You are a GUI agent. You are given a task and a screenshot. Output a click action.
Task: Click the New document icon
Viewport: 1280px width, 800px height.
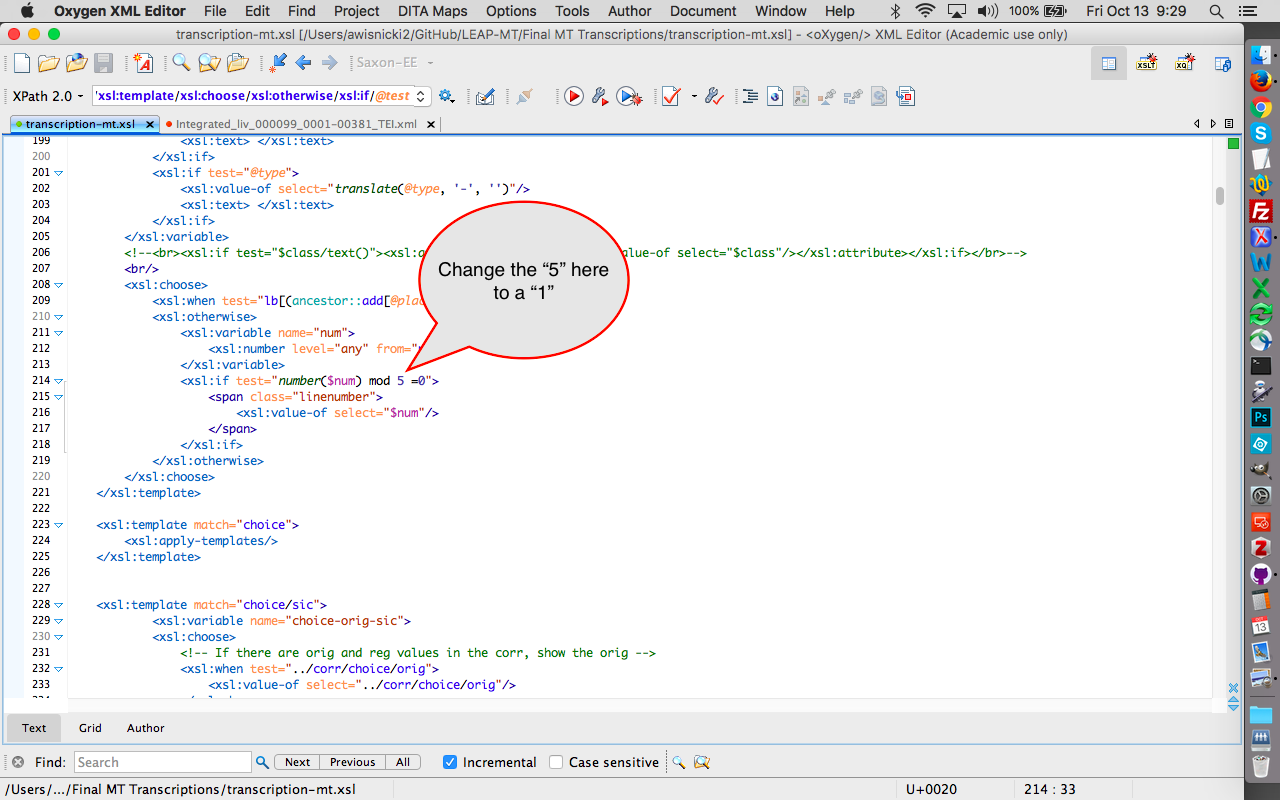point(22,63)
